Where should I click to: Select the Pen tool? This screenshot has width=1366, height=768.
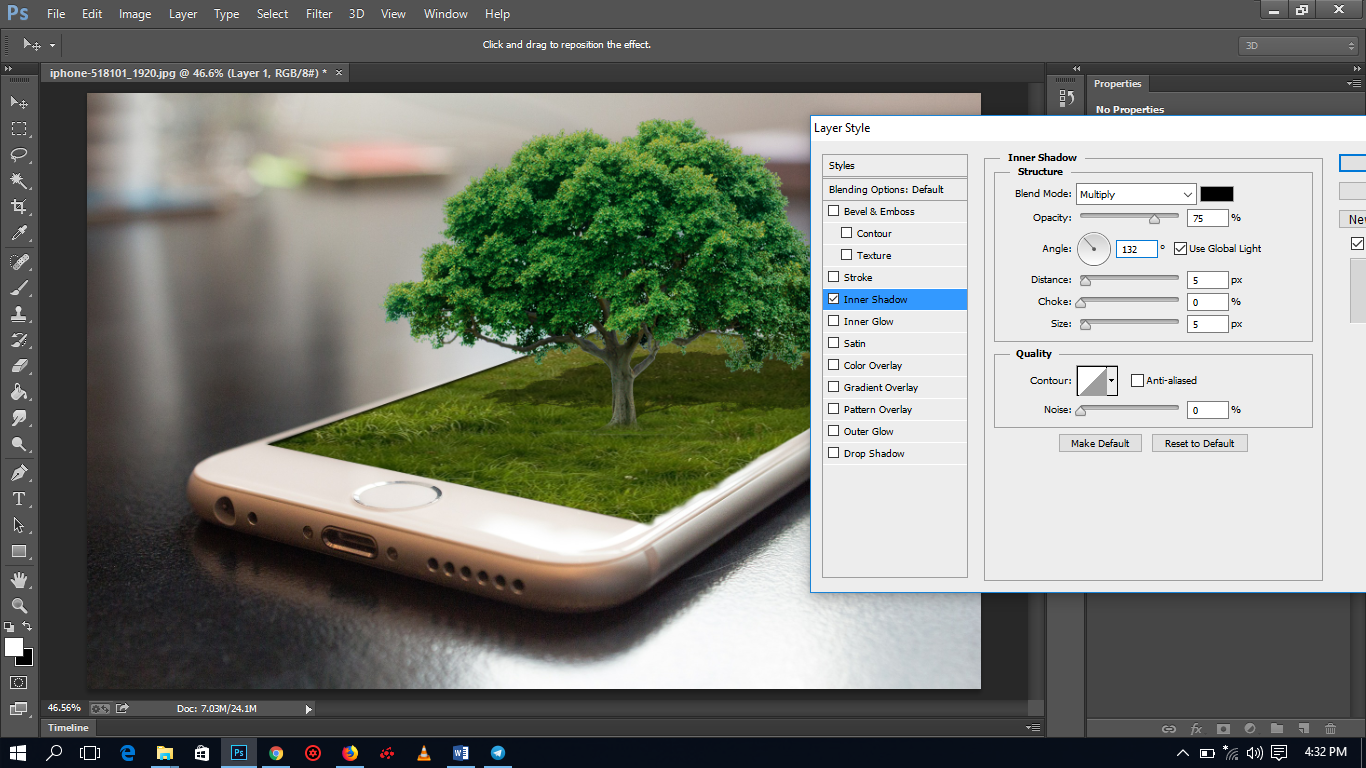tap(19, 472)
